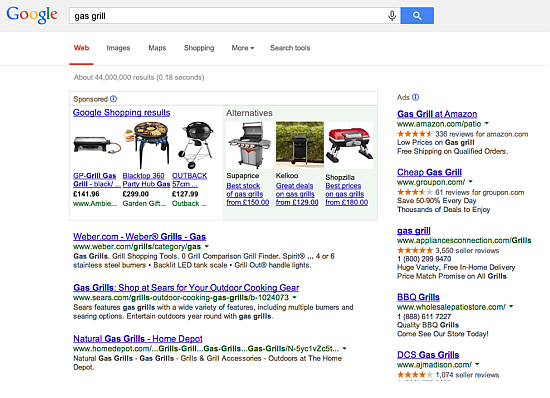This screenshot has height=398, width=550.
Task: Click the Supaprice stainless grill image
Action: [x=249, y=145]
